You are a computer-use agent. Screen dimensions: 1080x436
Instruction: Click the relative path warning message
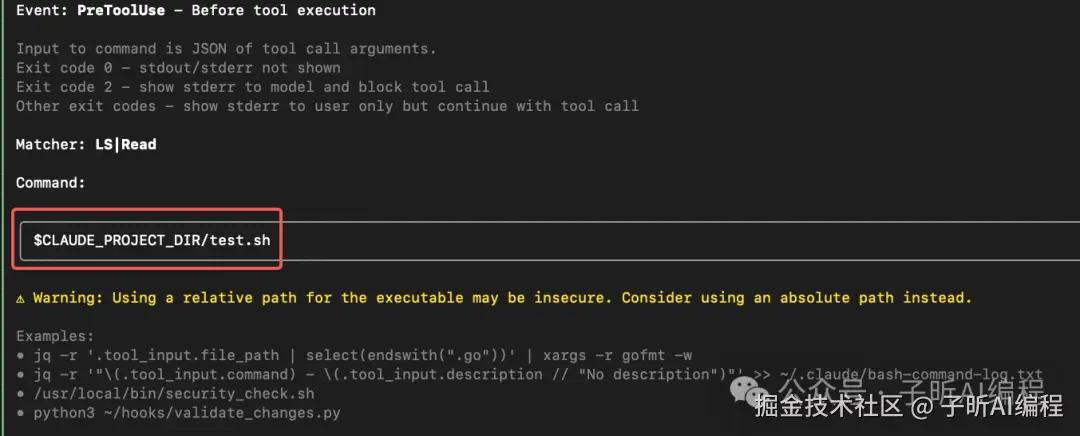pos(502,298)
